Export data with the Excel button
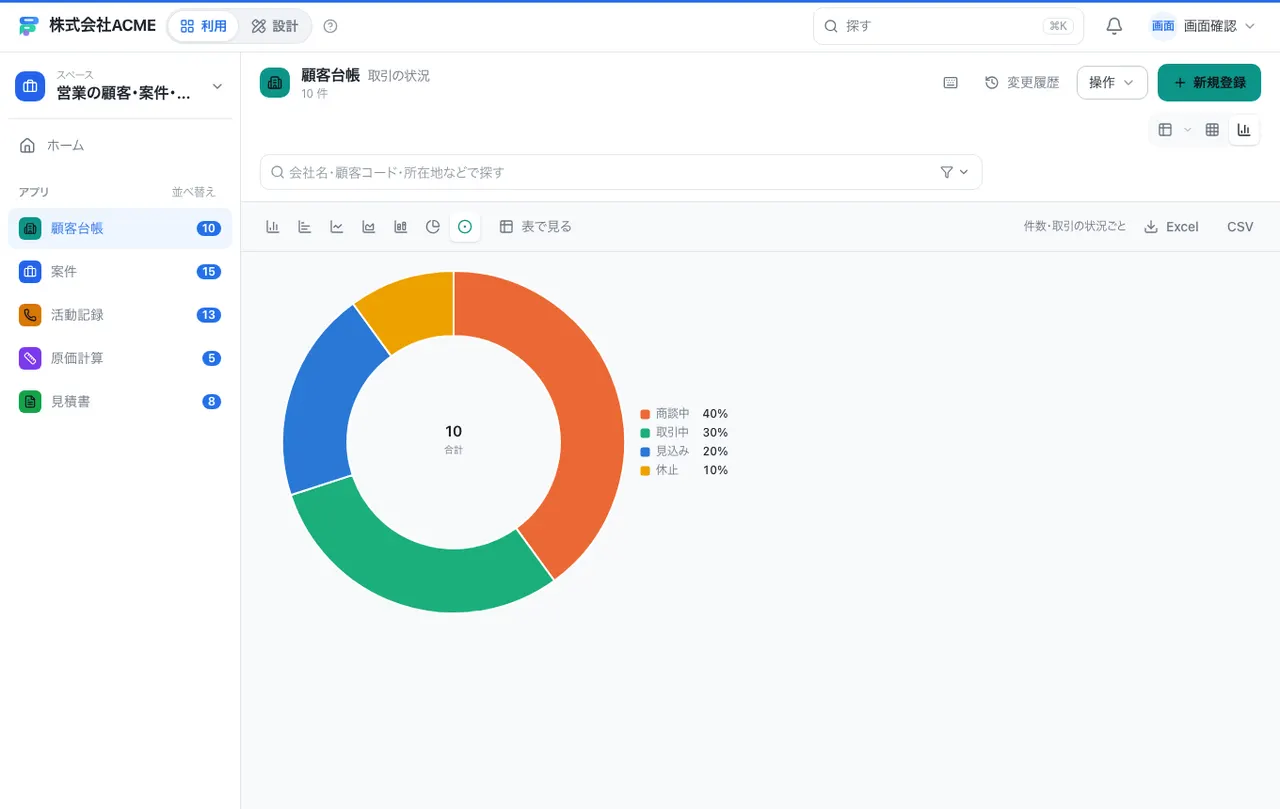This screenshot has width=1280, height=809. [x=1171, y=227]
